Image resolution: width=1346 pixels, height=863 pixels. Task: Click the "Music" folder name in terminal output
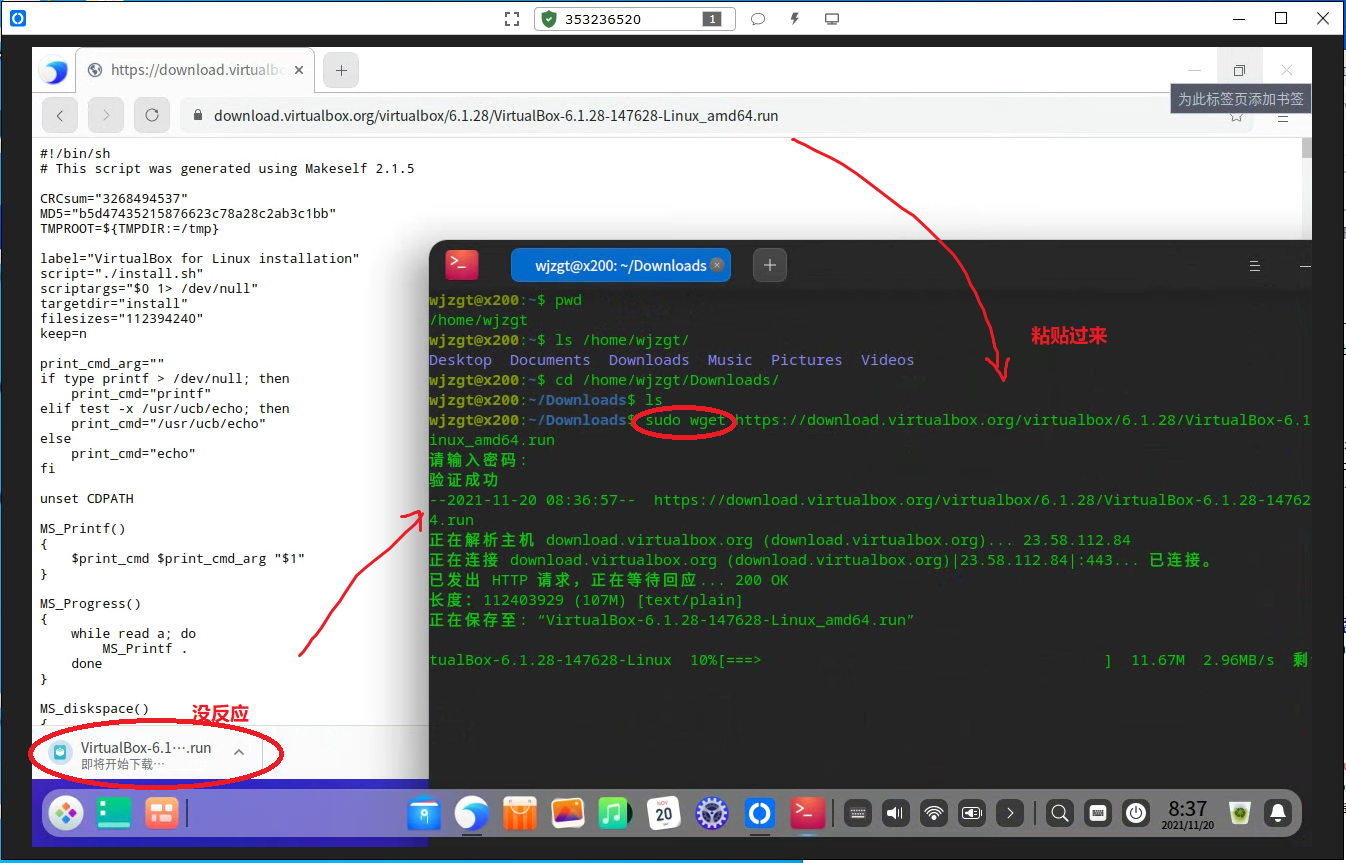coord(730,360)
